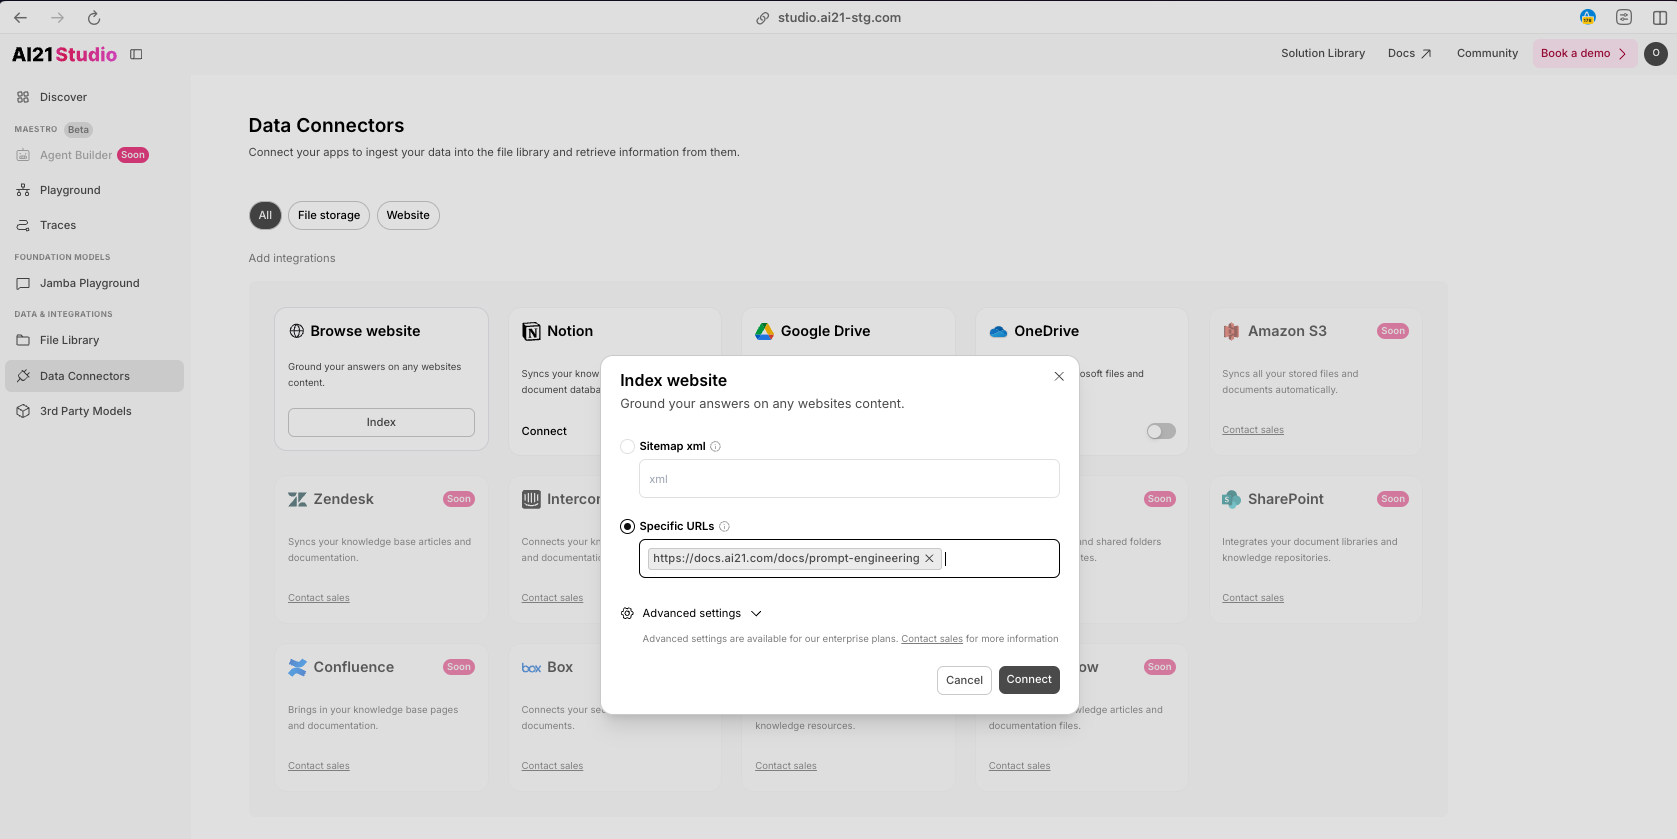The width and height of the screenshot is (1677, 839).
Task: Click the Amazon S3 logo icon
Action: [x=1231, y=331]
